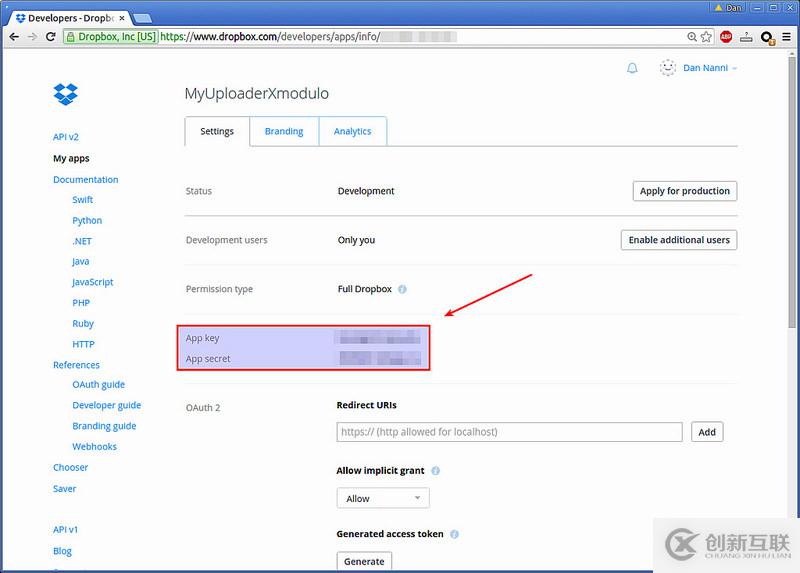Open JavaScript documentation link
Image resolution: width=800 pixels, height=573 pixels.
92,282
